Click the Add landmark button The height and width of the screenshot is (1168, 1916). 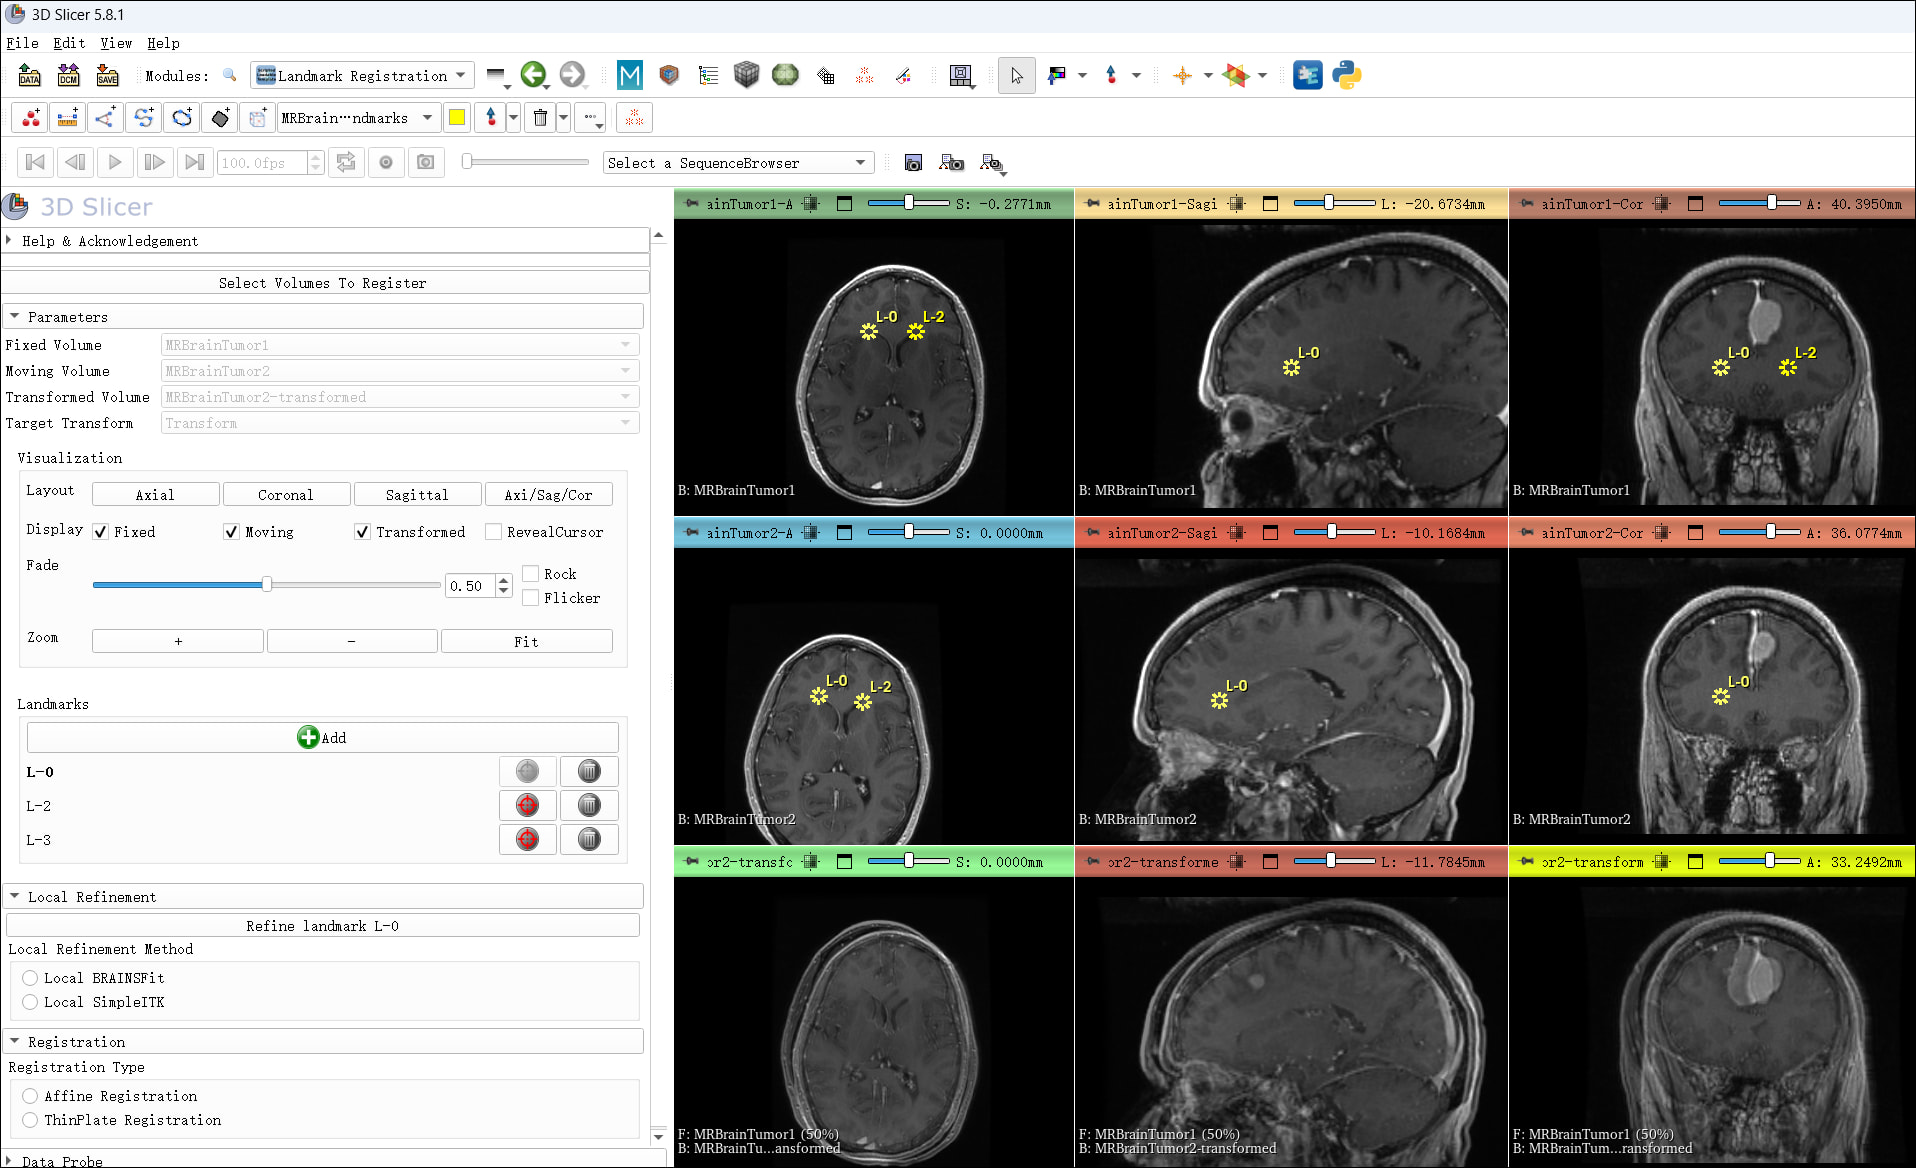coord(322,737)
